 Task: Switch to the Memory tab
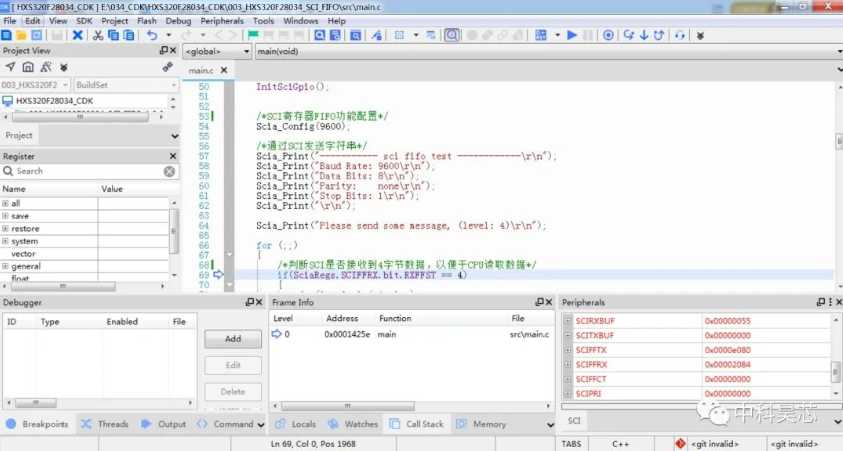(x=482, y=424)
